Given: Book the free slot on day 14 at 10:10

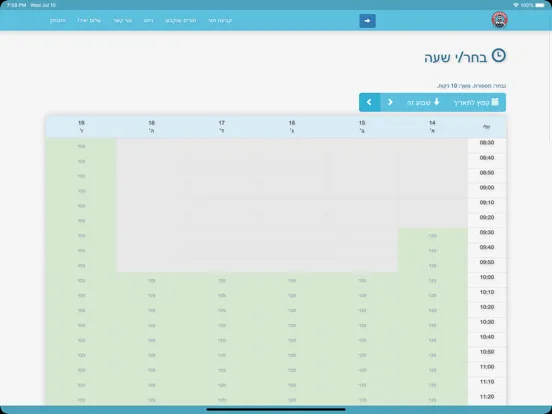Looking at the screenshot, I should pos(433,295).
